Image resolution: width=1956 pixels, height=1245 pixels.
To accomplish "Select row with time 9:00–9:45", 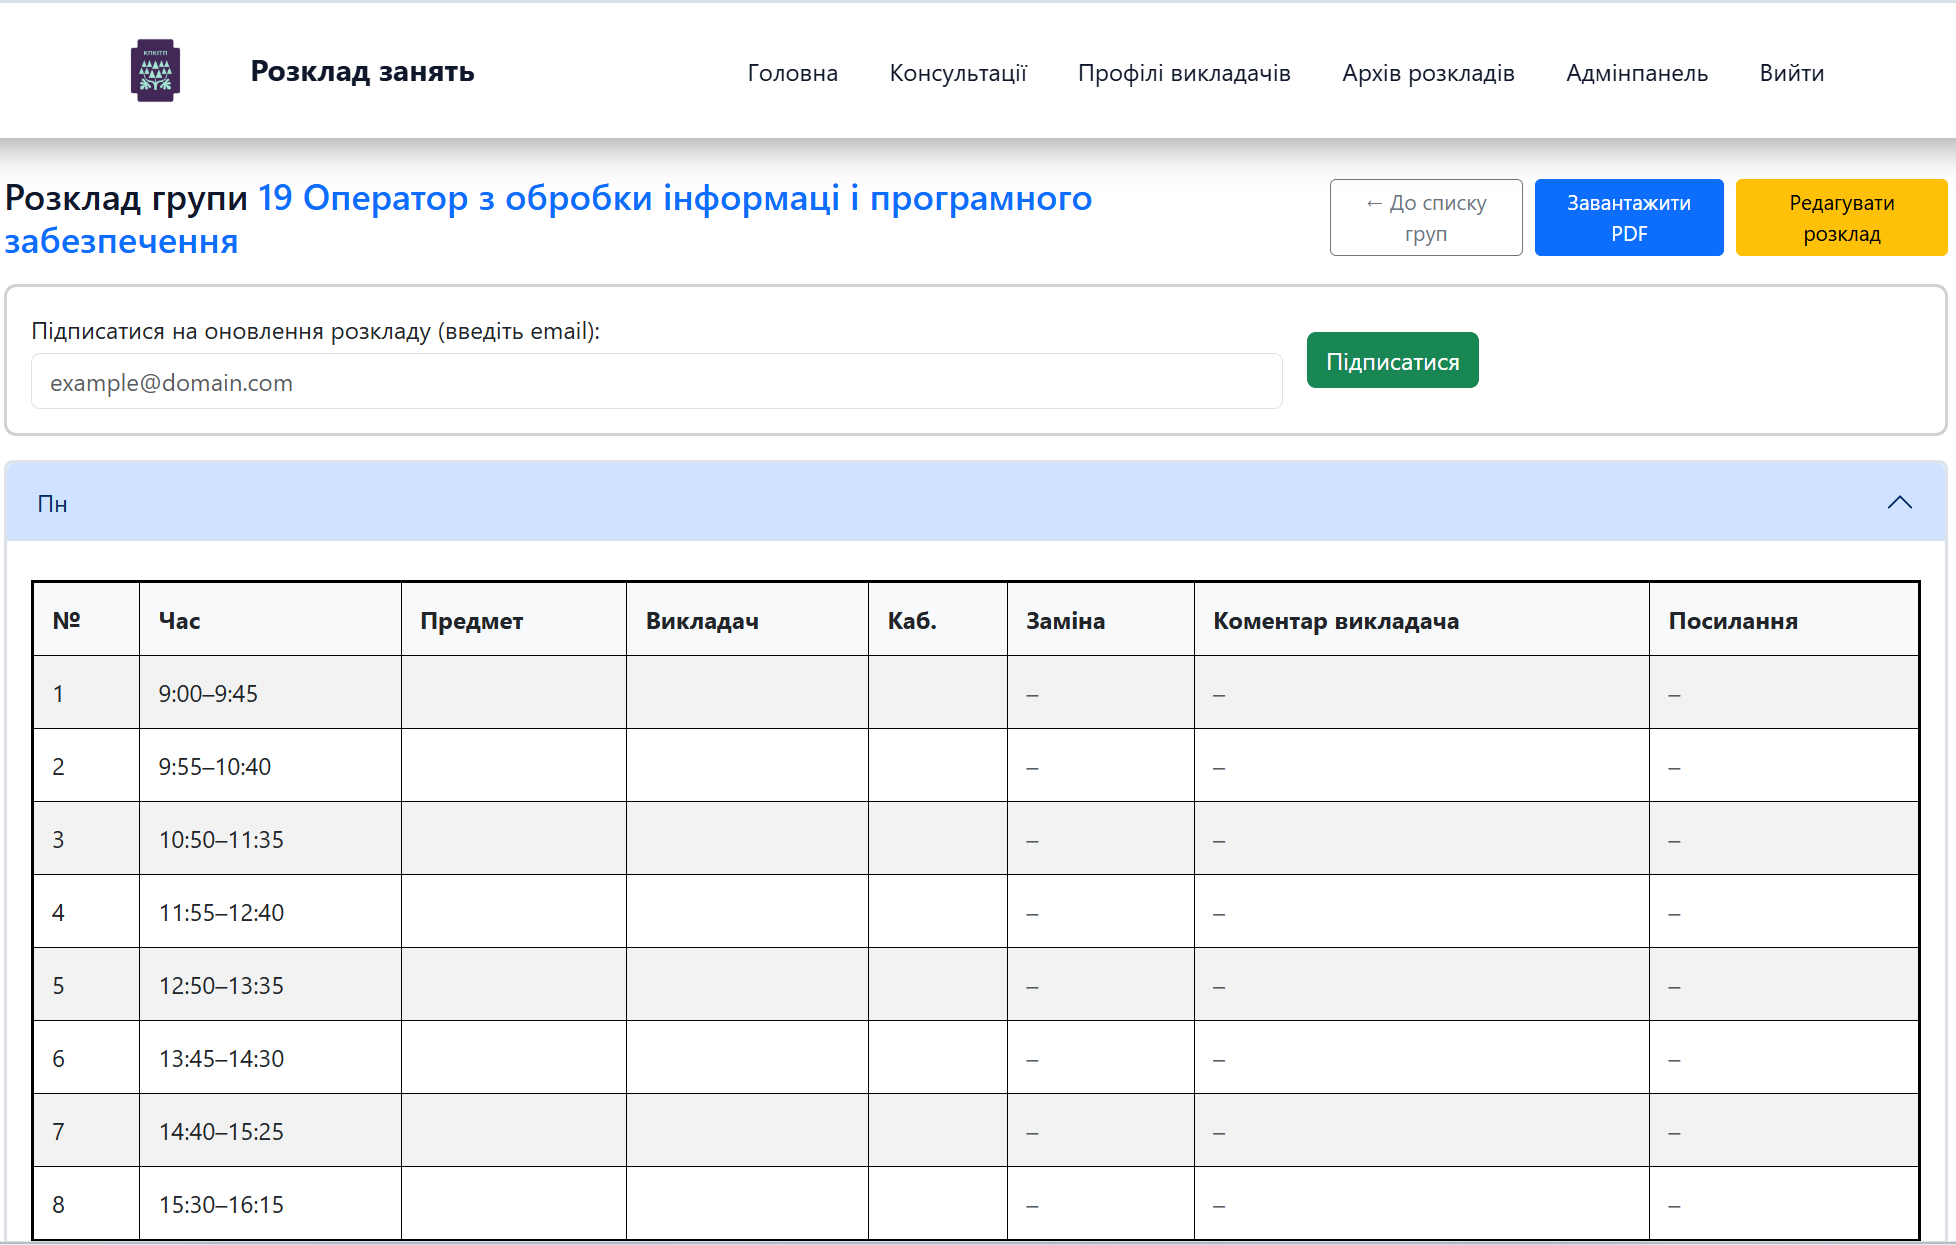I will pyautogui.click(x=208, y=694).
